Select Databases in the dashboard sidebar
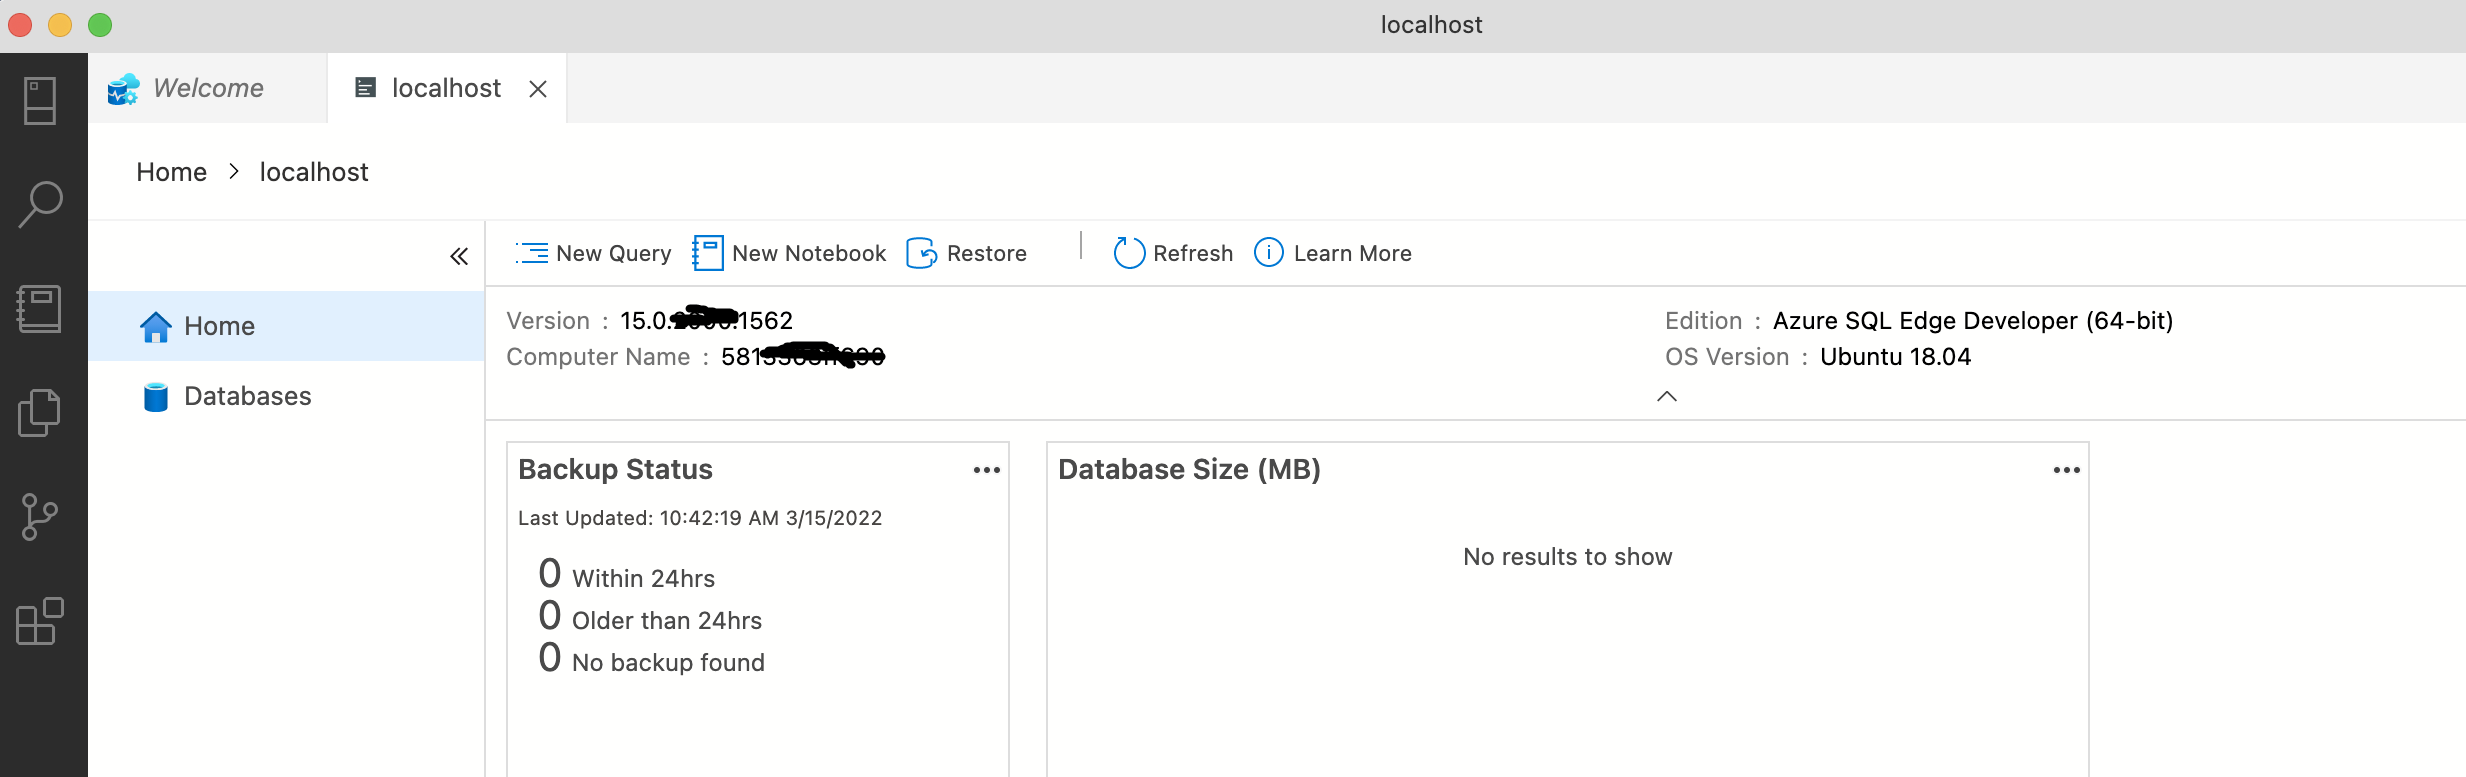Viewport: 2466px width, 777px height. [x=286, y=396]
